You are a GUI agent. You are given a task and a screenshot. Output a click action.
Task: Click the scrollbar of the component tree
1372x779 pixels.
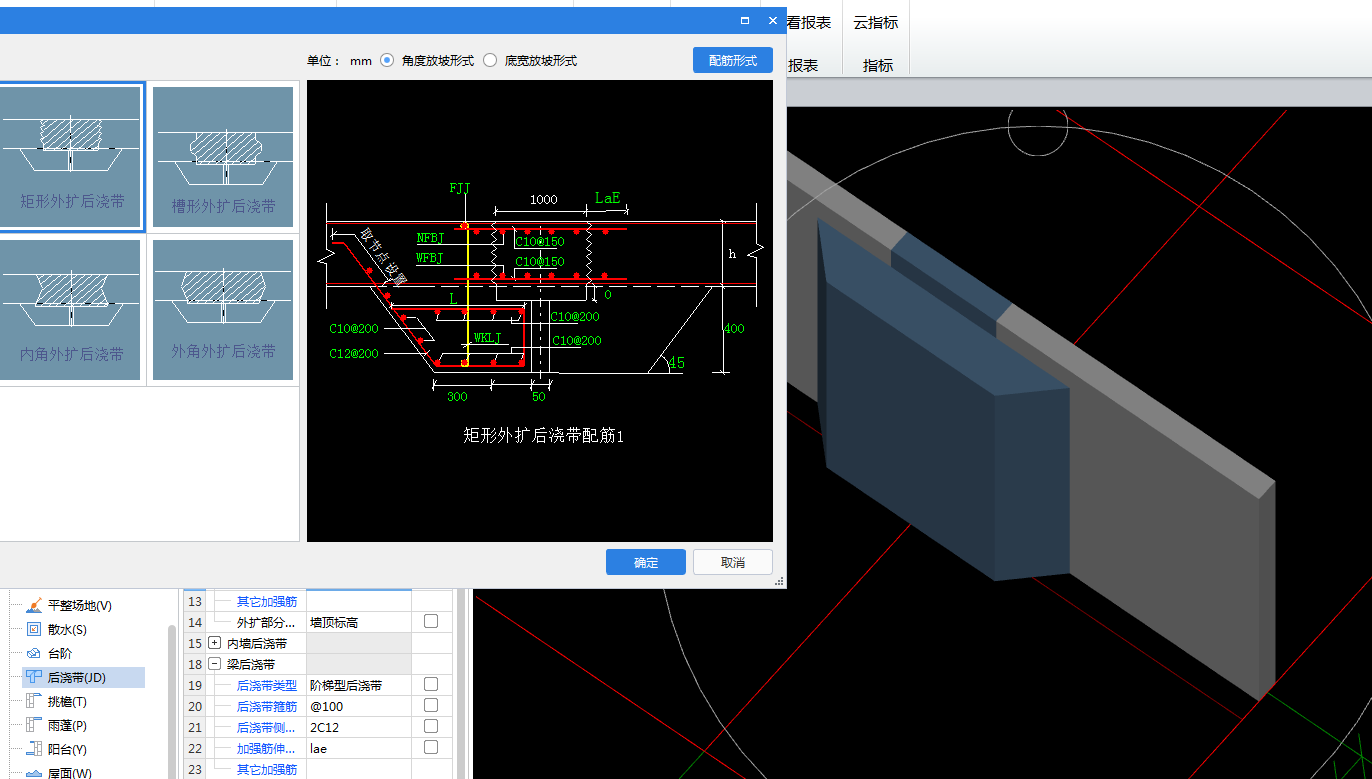pos(172,700)
